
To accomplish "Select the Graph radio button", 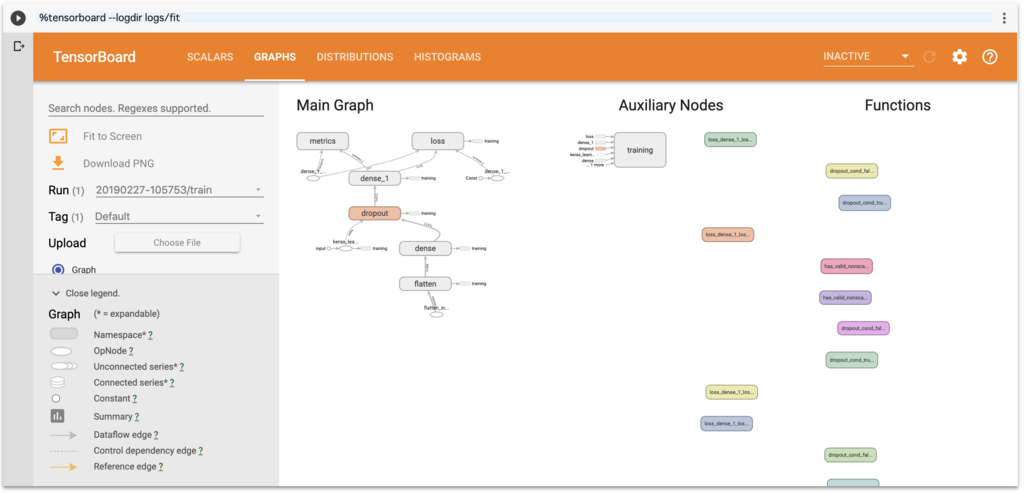I will pyautogui.click(x=58, y=269).
